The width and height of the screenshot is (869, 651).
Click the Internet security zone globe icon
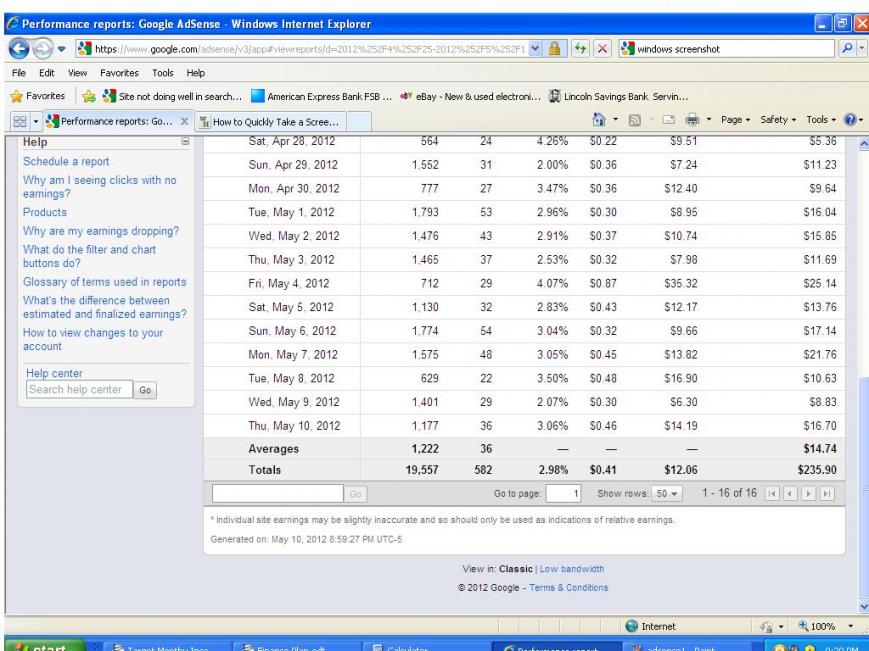[x=631, y=626]
